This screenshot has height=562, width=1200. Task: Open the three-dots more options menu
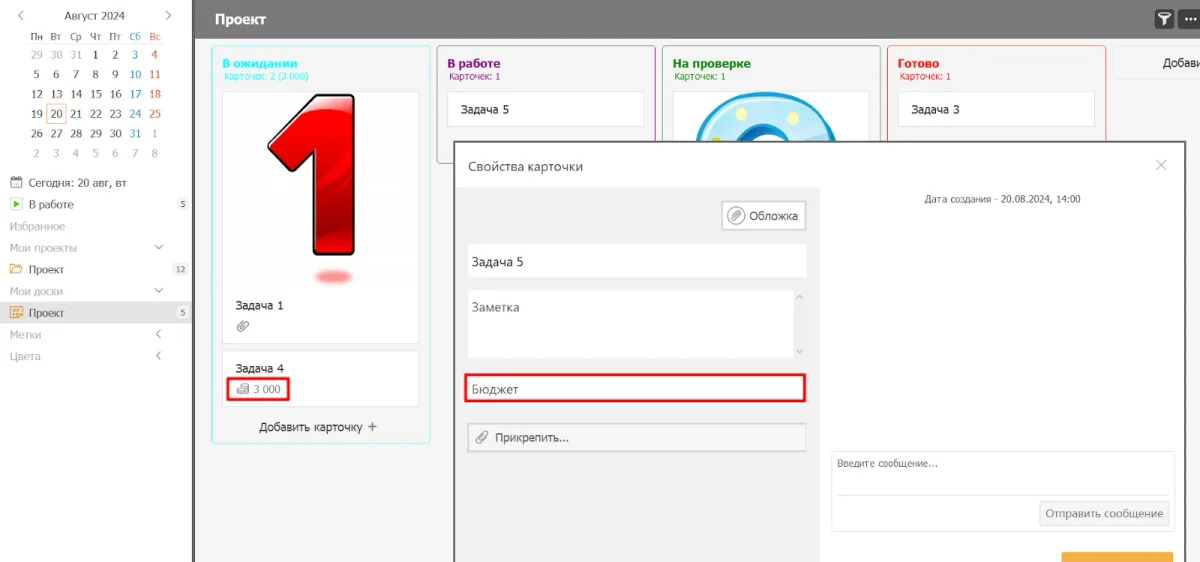tap(1189, 19)
